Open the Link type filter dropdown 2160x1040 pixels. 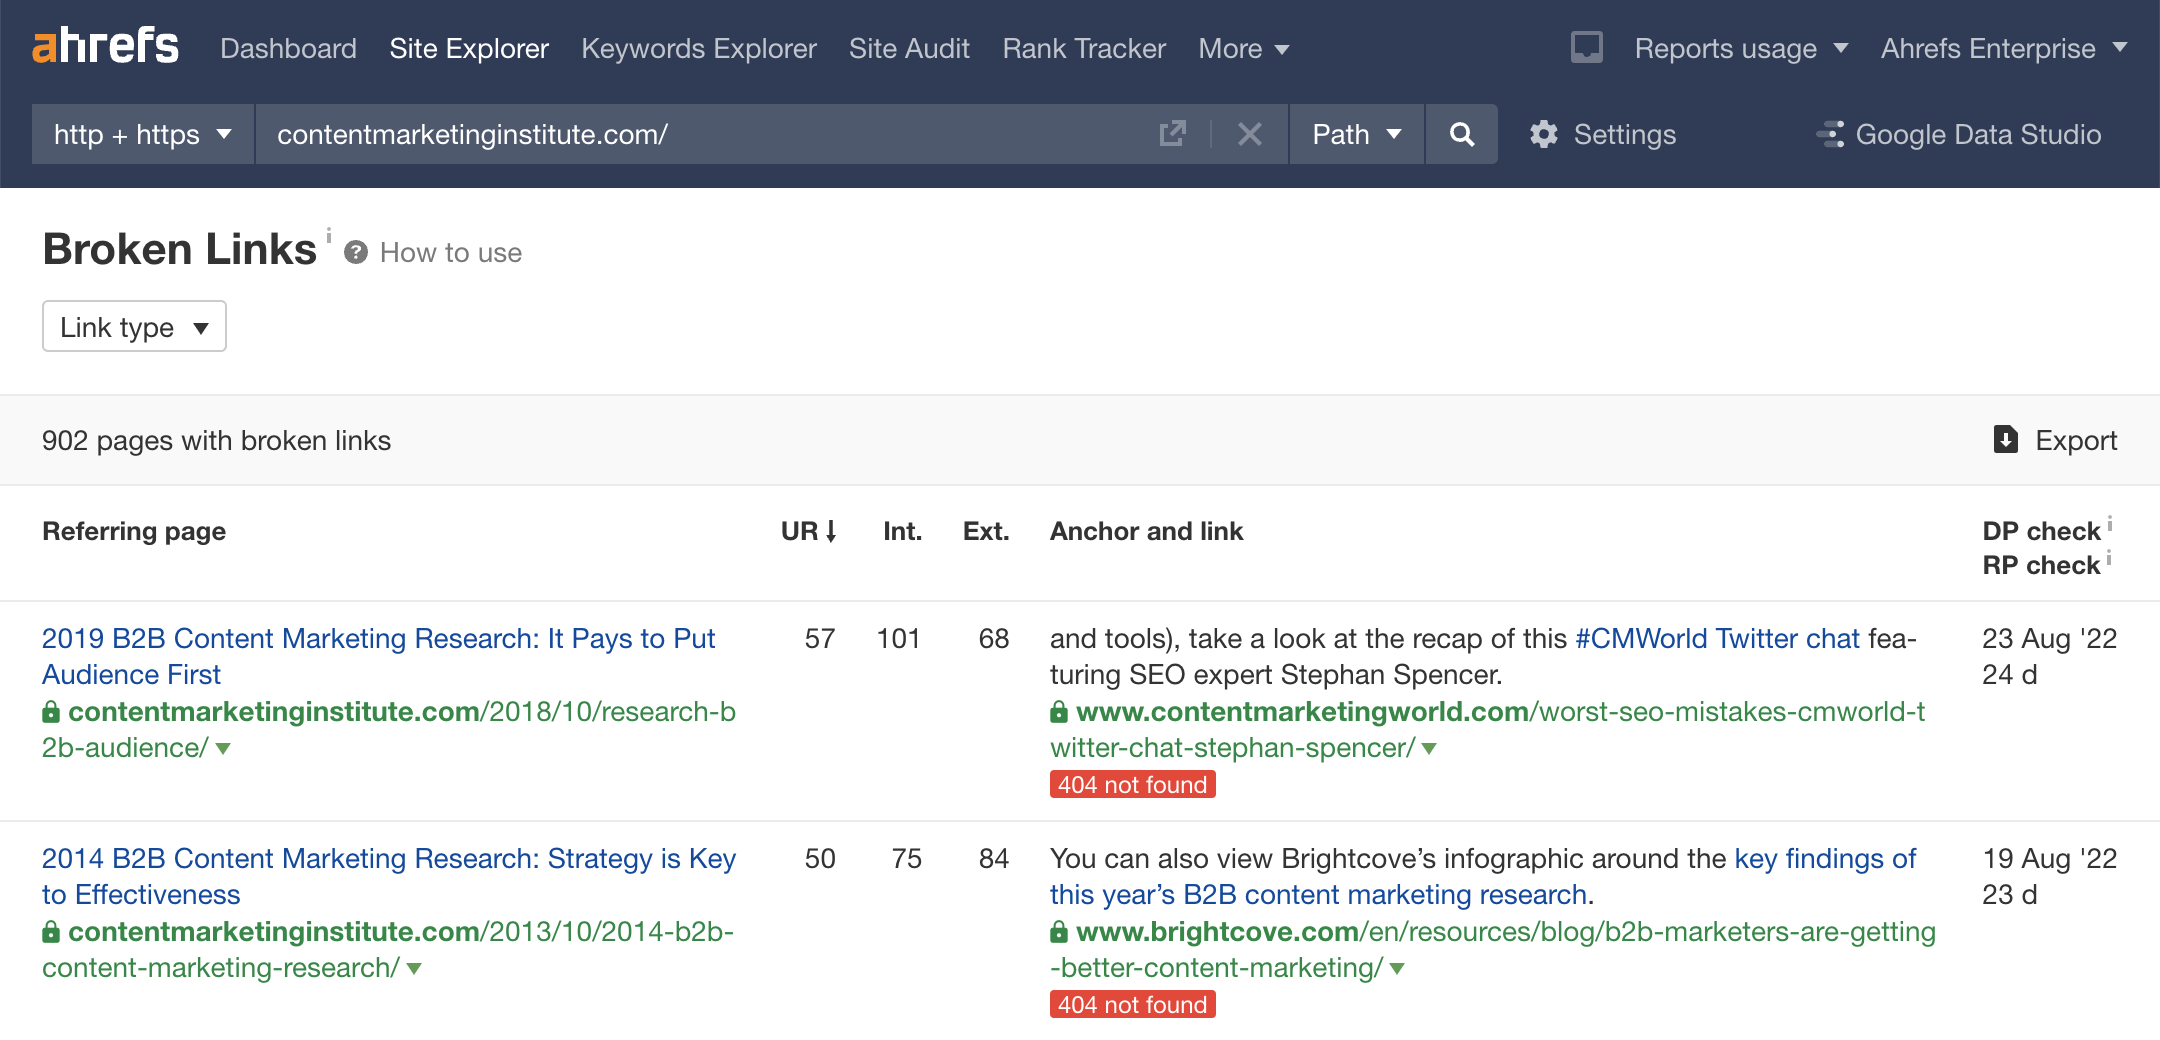(133, 326)
